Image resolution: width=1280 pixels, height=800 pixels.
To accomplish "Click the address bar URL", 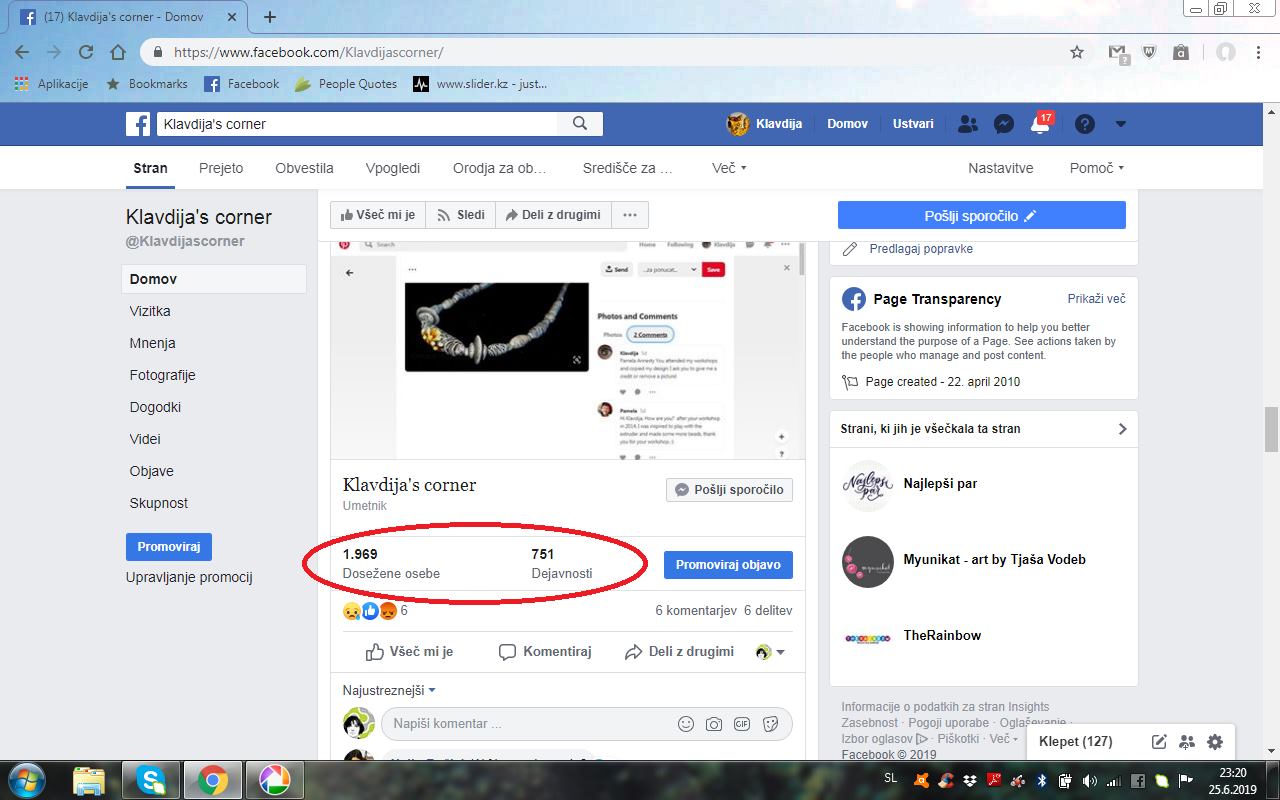I will (x=308, y=52).
